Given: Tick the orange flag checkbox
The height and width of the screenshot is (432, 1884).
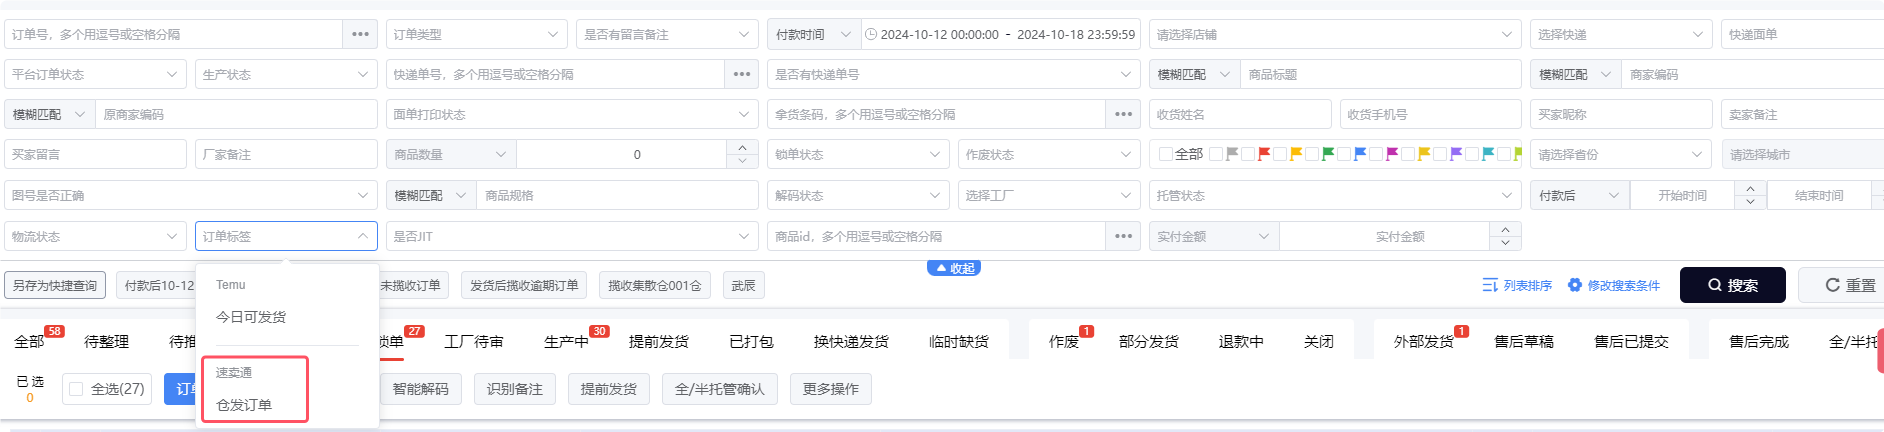Looking at the screenshot, I should tap(1280, 154).
